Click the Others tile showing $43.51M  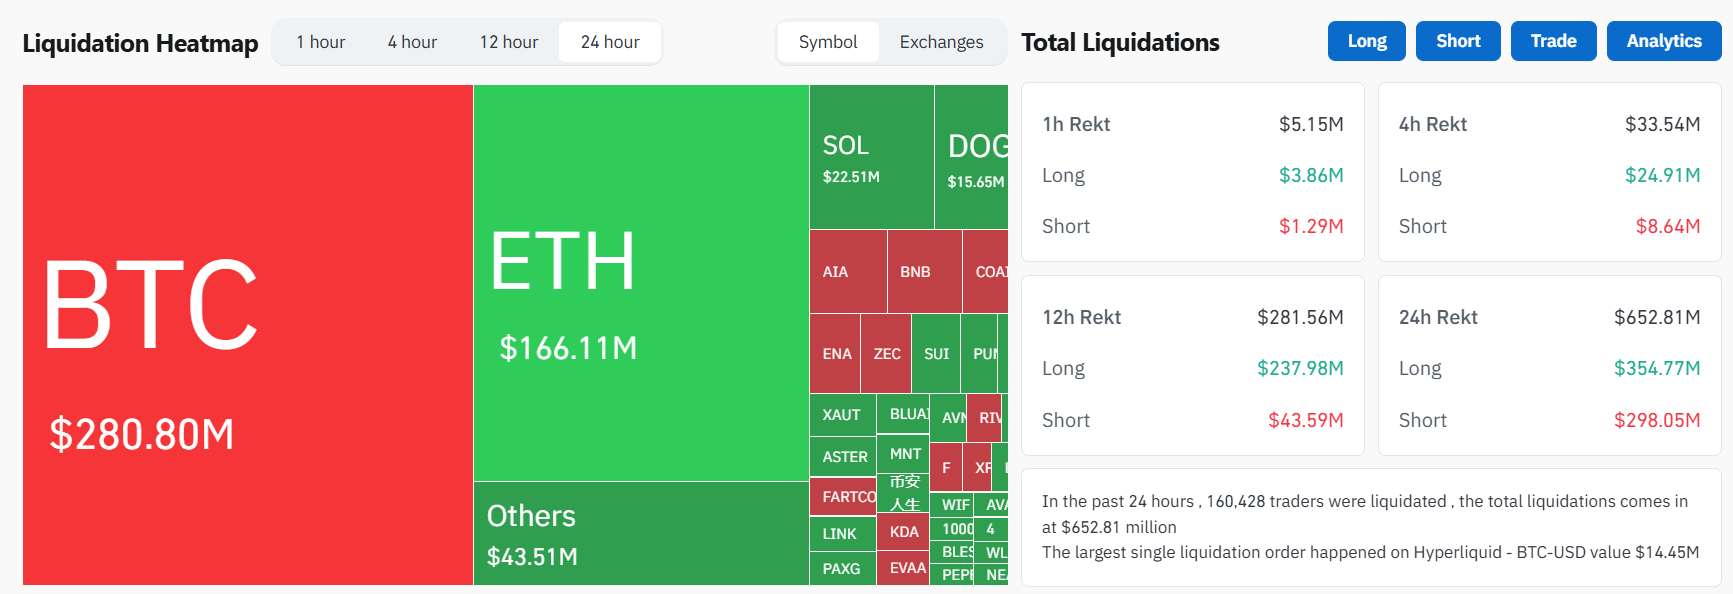(x=640, y=534)
